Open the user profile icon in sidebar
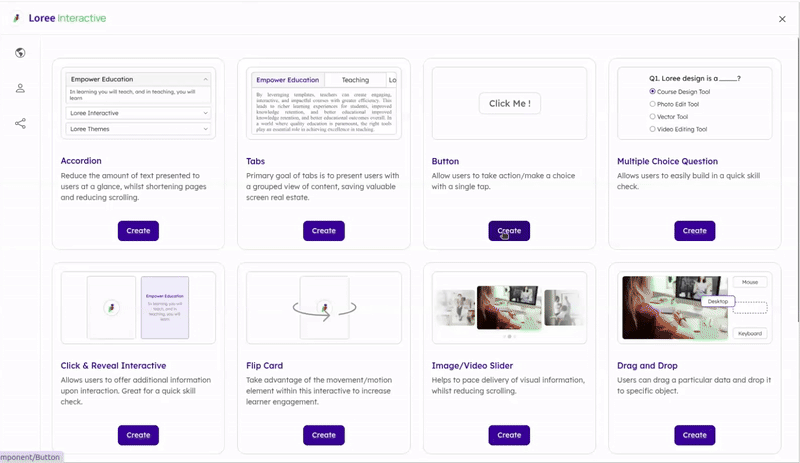 [x=20, y=88]
